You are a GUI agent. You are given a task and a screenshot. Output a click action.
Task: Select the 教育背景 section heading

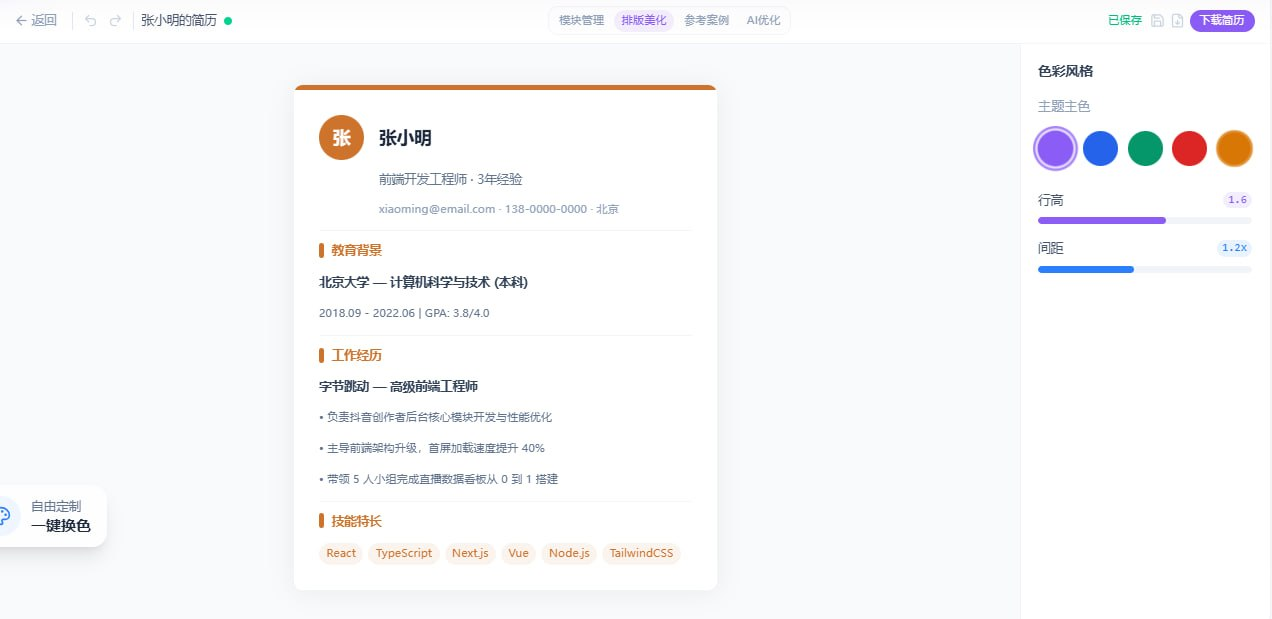(x=357, y=250)
